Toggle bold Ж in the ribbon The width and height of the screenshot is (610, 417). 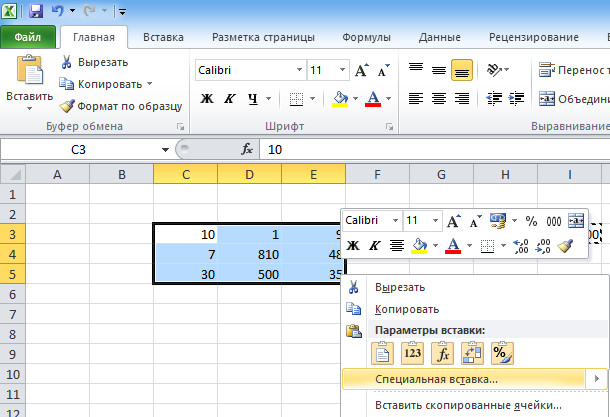207,99
